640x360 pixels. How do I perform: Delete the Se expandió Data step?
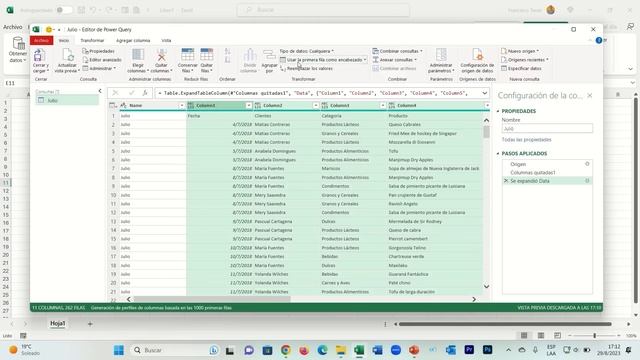(x=506, y=180)
